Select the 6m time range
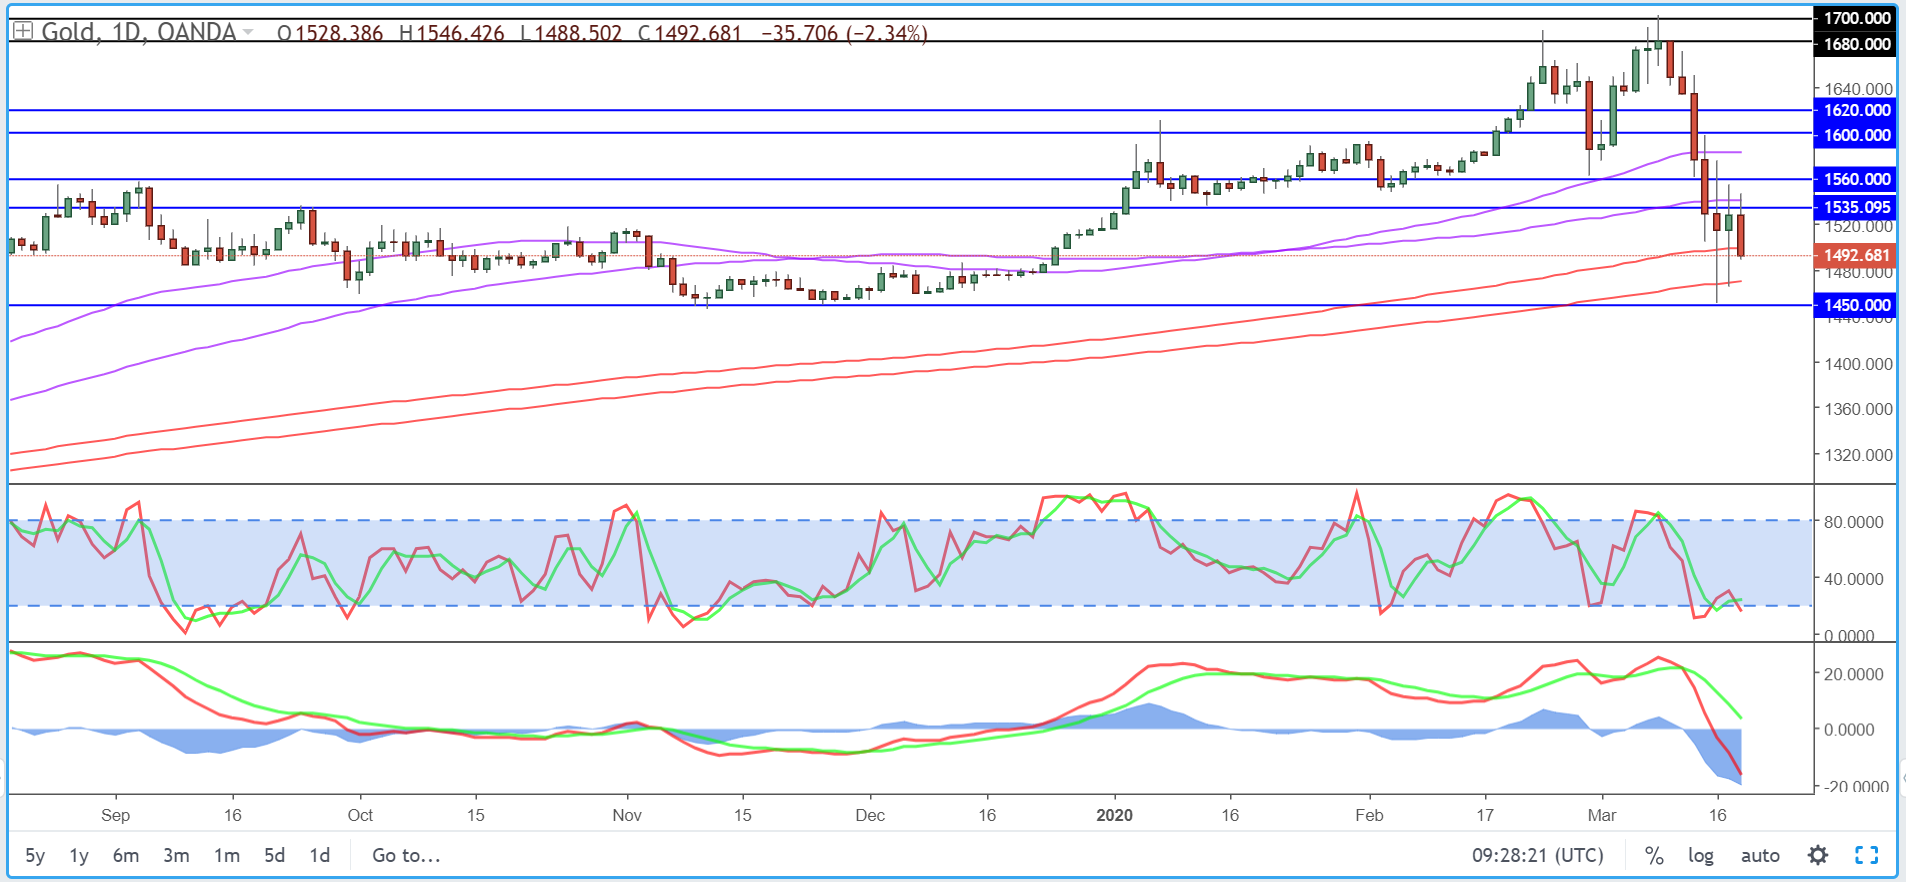The width and height of the screenshot is (1906, 882). pyautogui.click(x=126, y=855)
